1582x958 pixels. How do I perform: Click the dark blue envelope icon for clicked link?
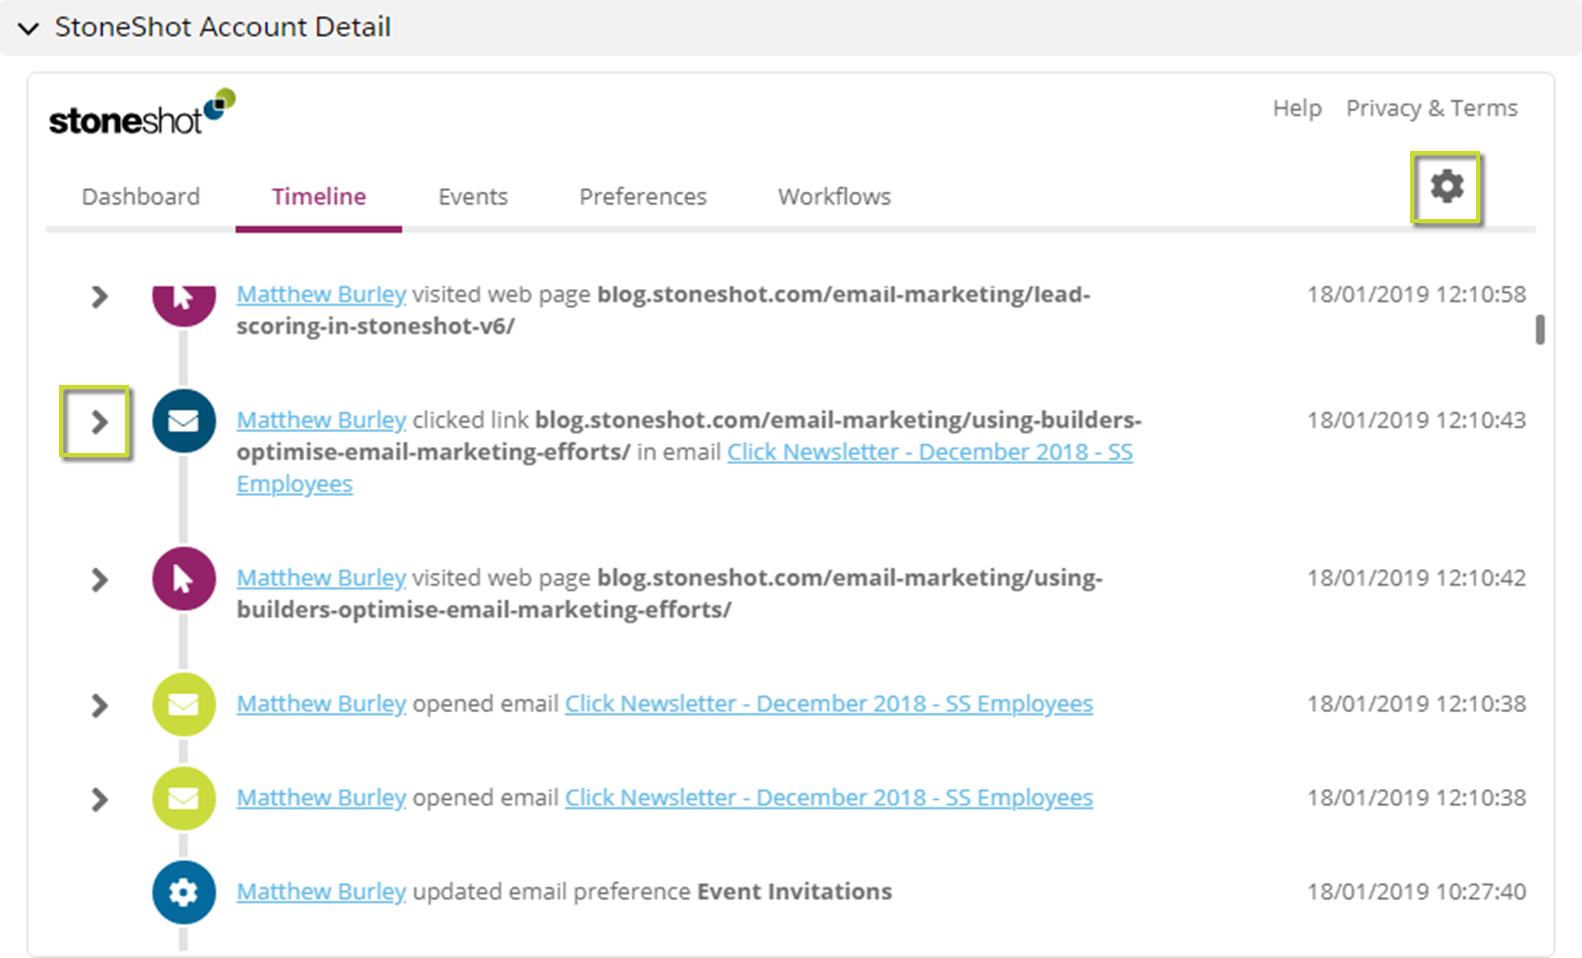184,421
